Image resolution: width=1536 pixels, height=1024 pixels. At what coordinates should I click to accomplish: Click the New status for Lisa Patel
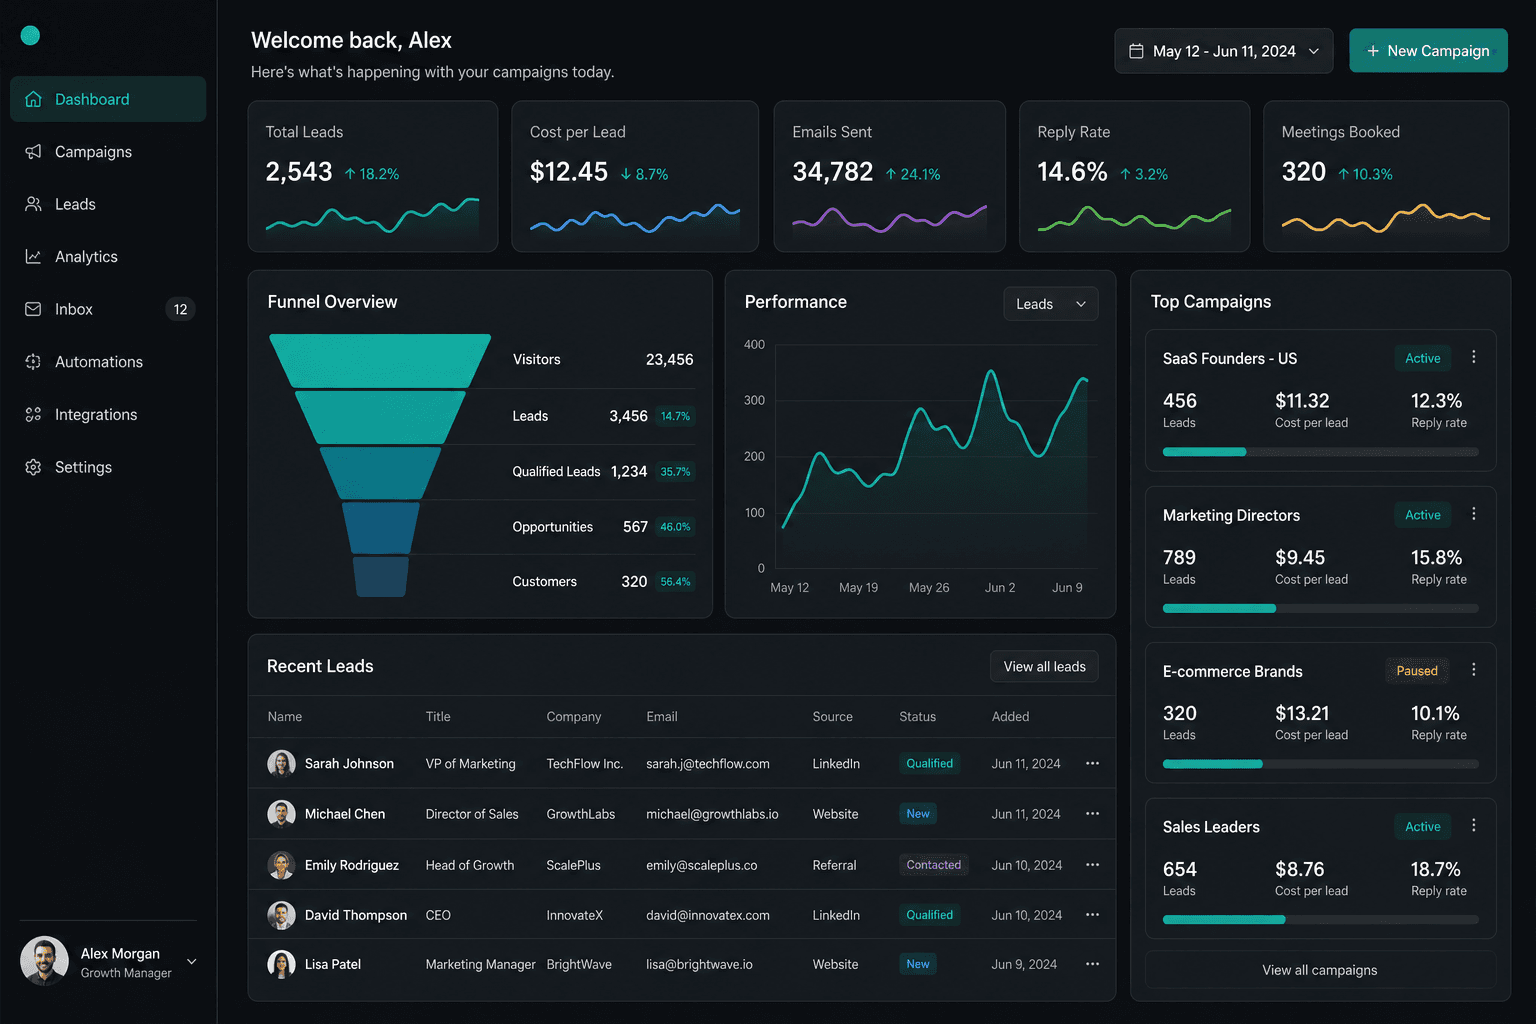[x=918, y=964]
